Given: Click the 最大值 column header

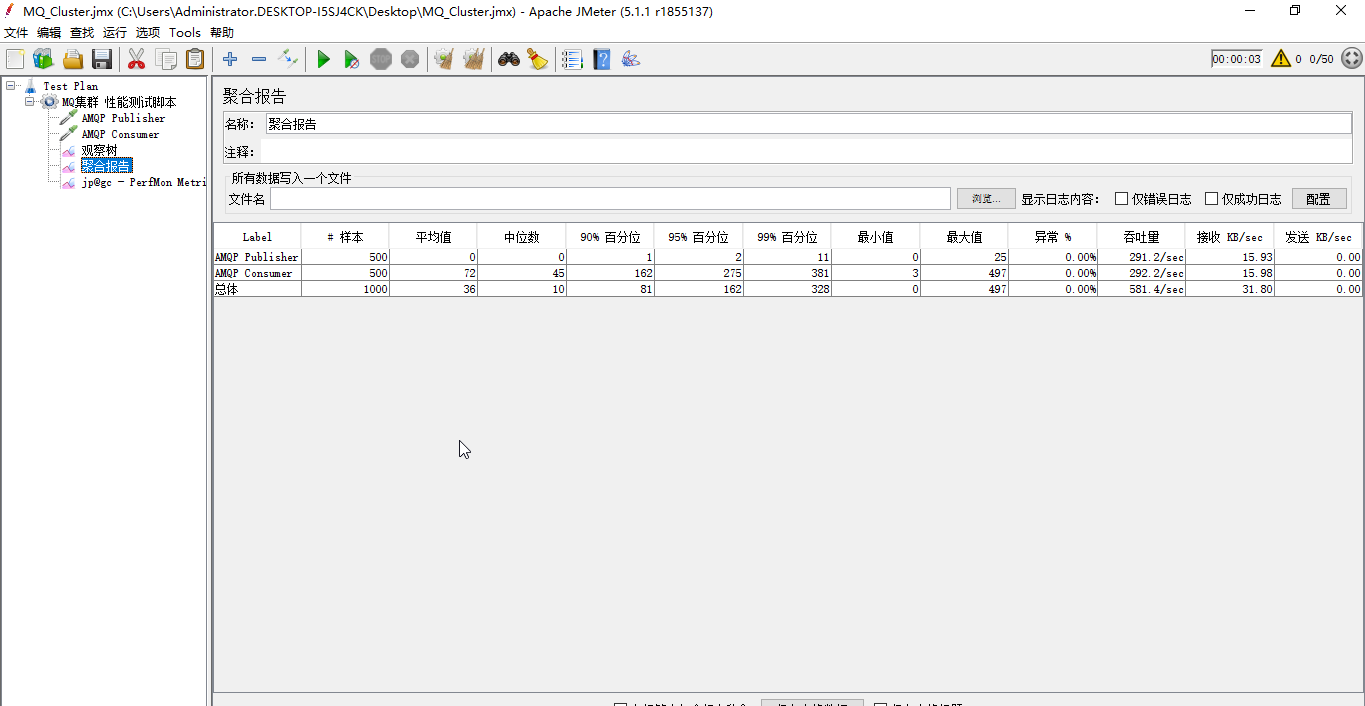Looking at the screenshot, I should [x=964, y=237].
